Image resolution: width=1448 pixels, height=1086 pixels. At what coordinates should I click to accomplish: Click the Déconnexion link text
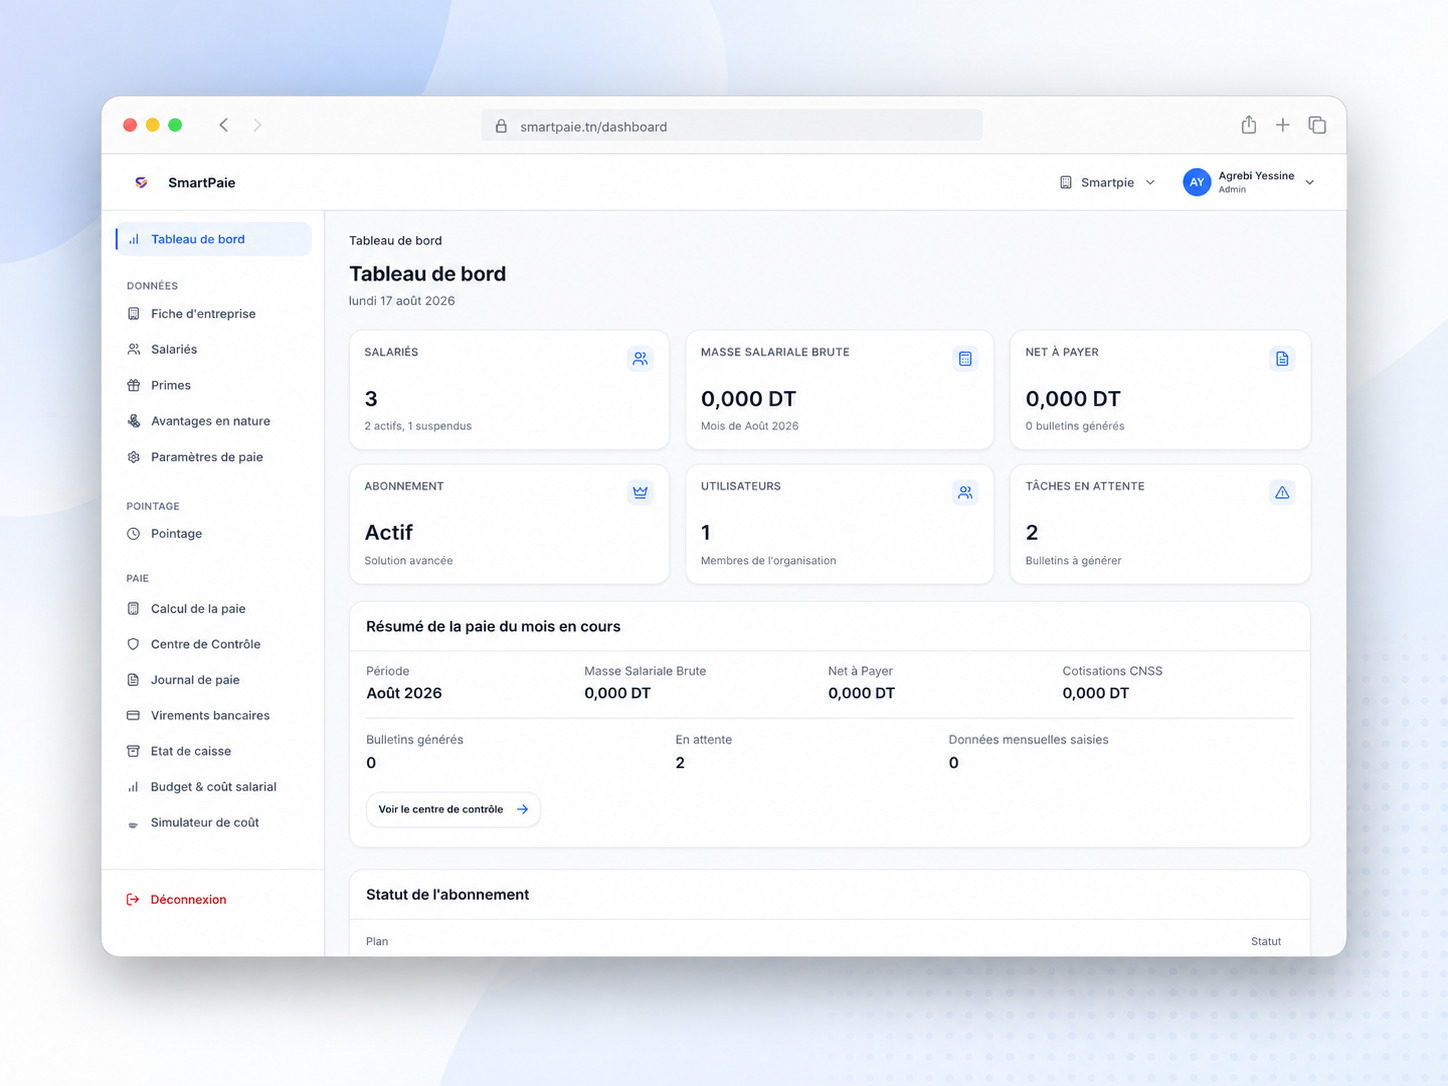[x=188, y=899]
